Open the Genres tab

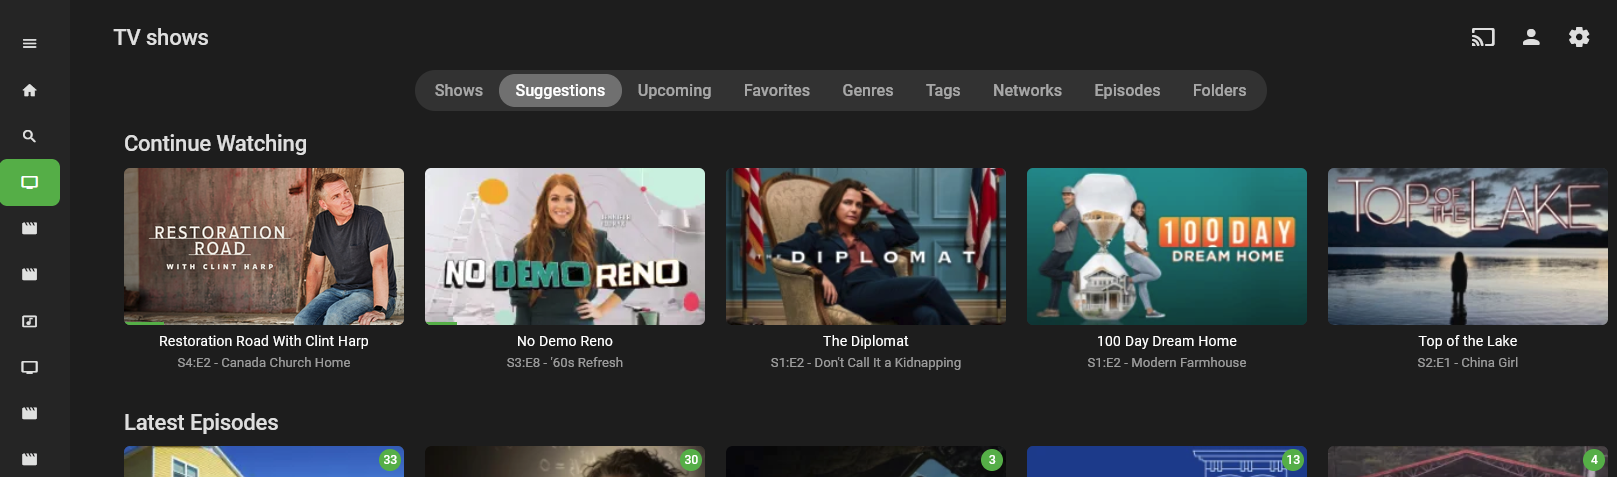(x=868, y=91)
